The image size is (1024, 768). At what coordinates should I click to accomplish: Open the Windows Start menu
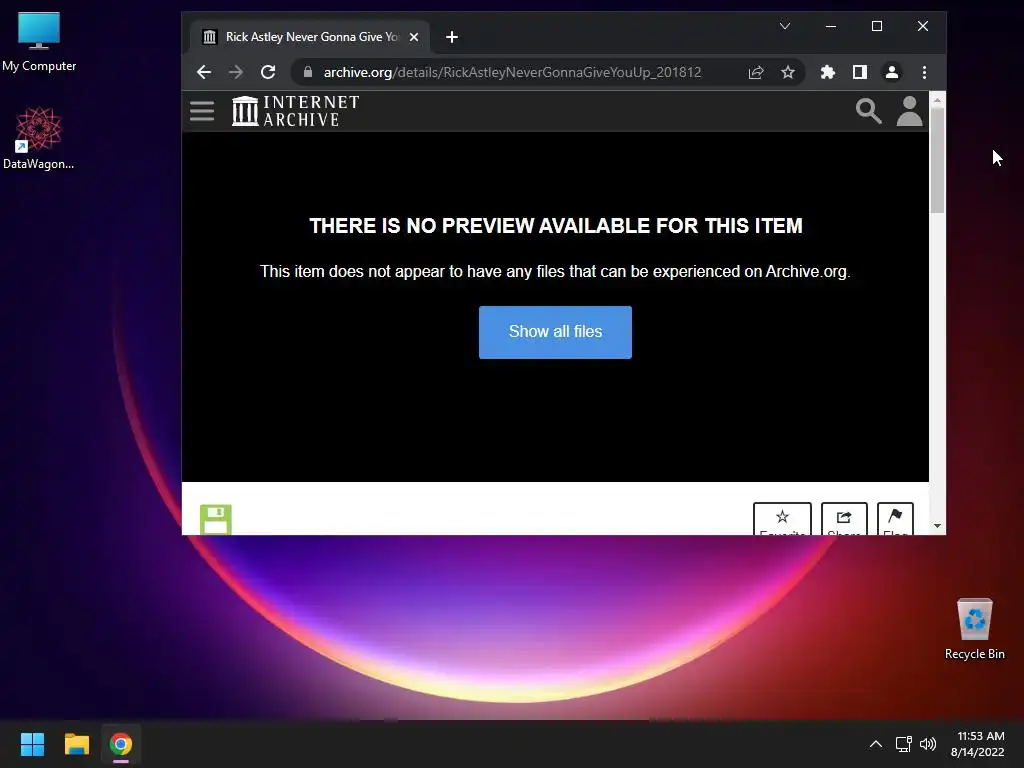click(32, 744)
